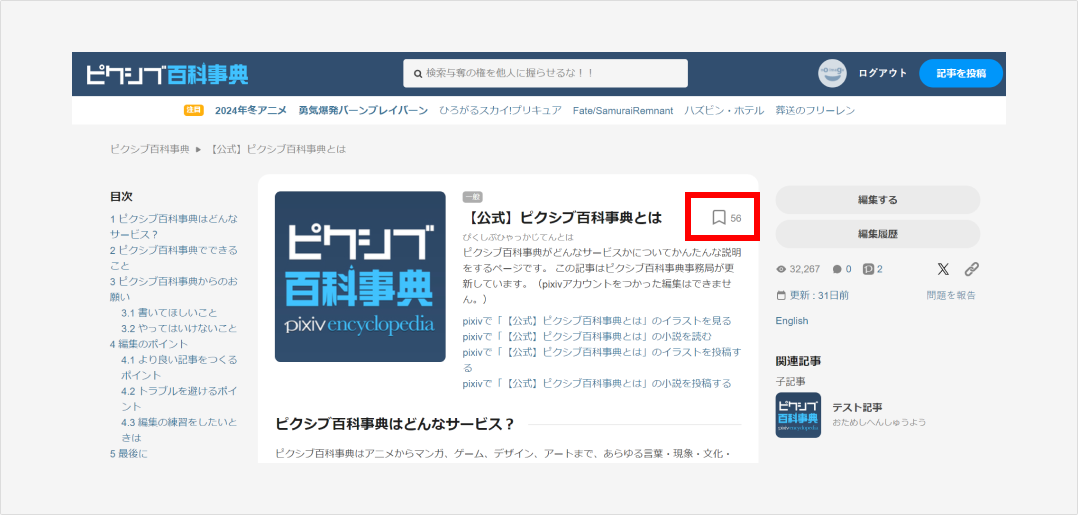Open the 編集履歴 button
This screenshot has width=1078, height=515.
click(877, 234)
